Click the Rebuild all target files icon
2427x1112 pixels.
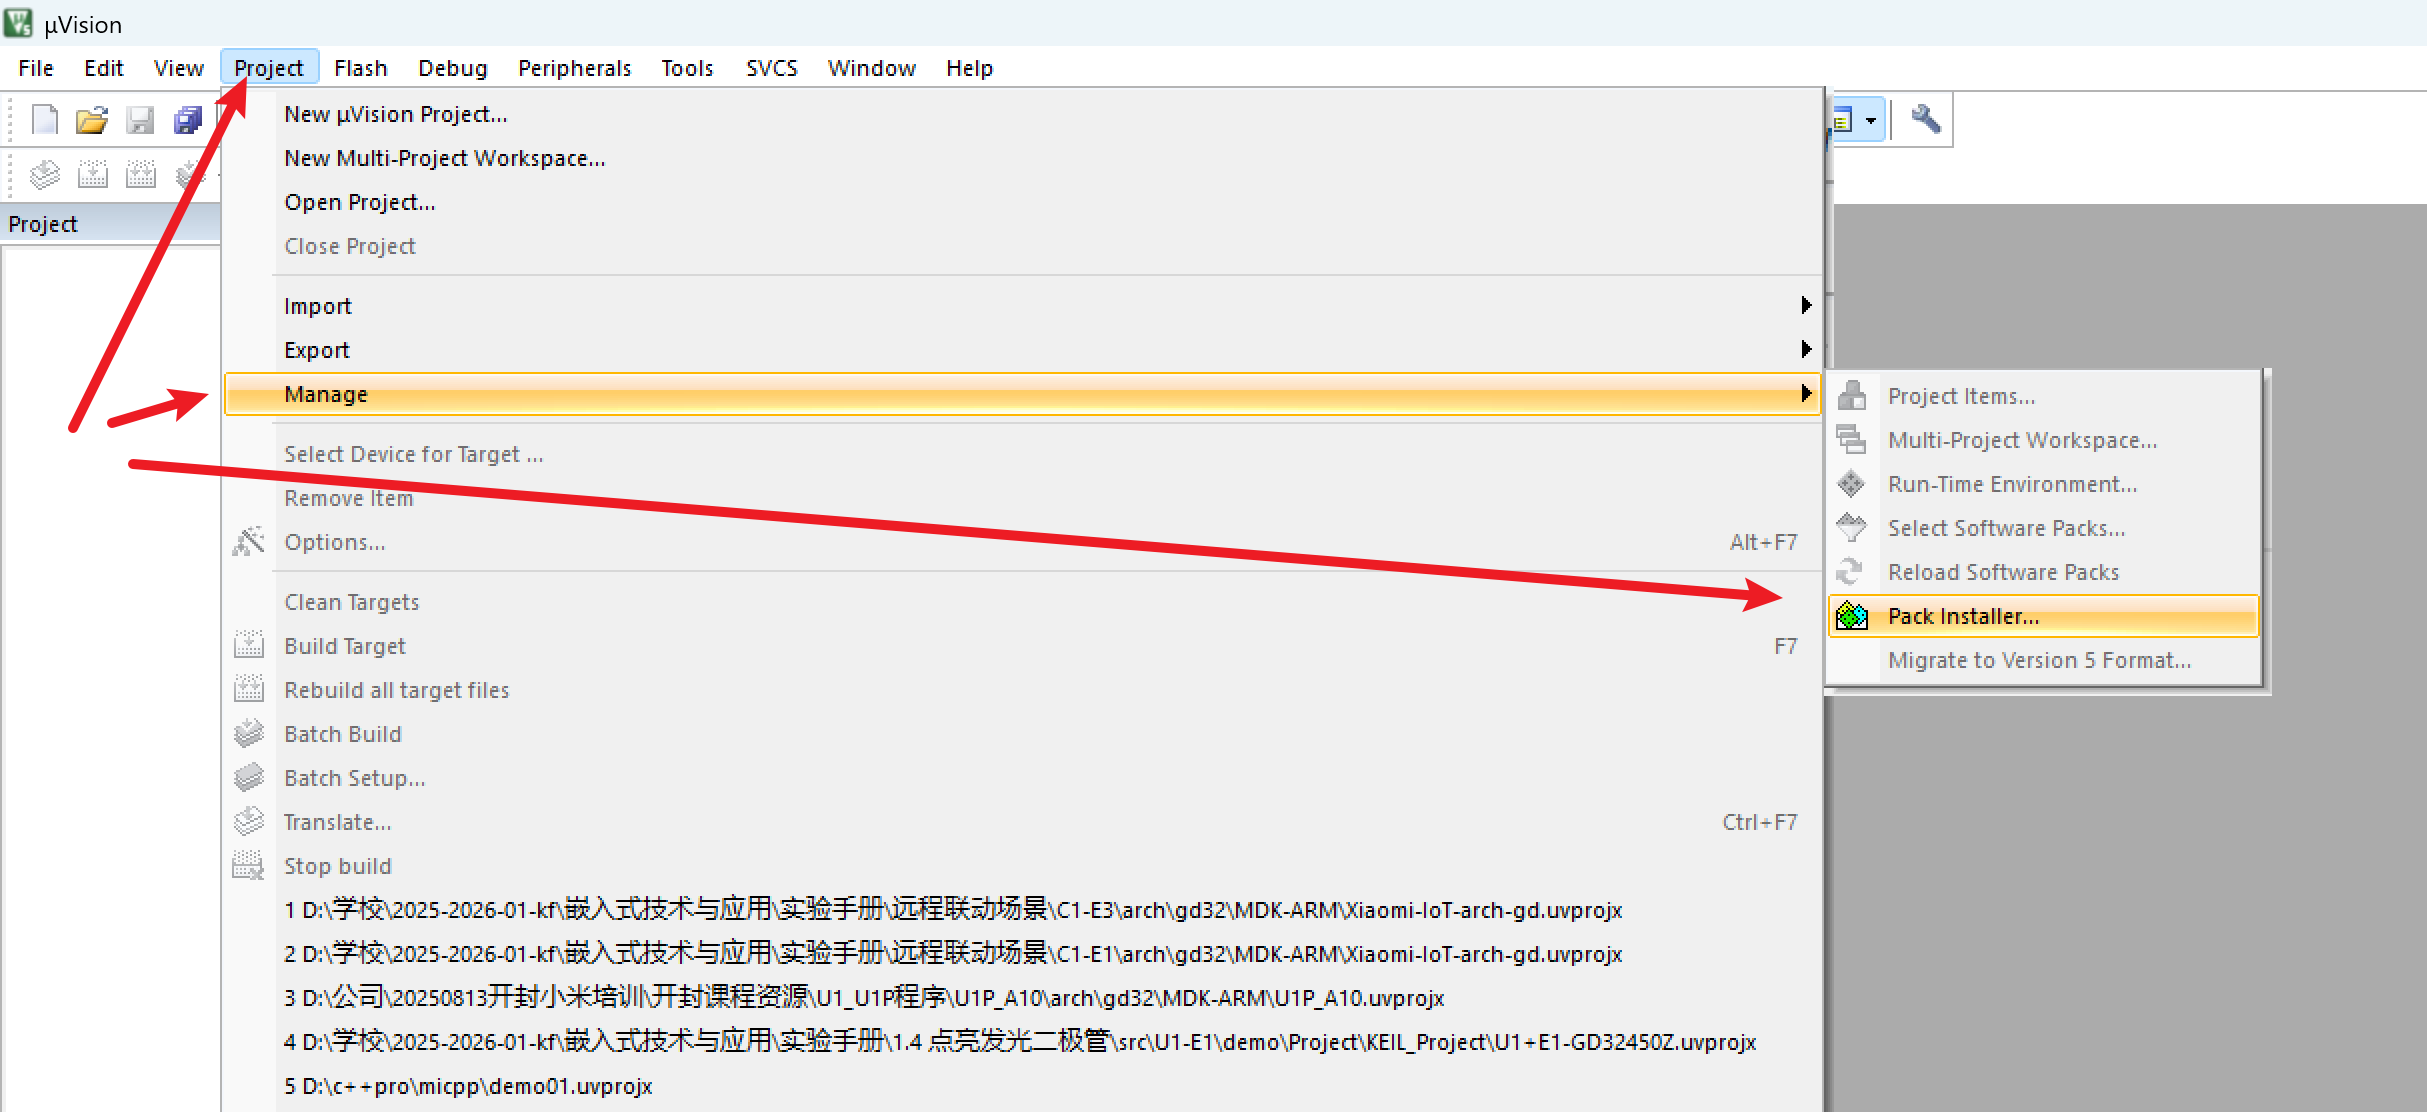click(248, 690)
